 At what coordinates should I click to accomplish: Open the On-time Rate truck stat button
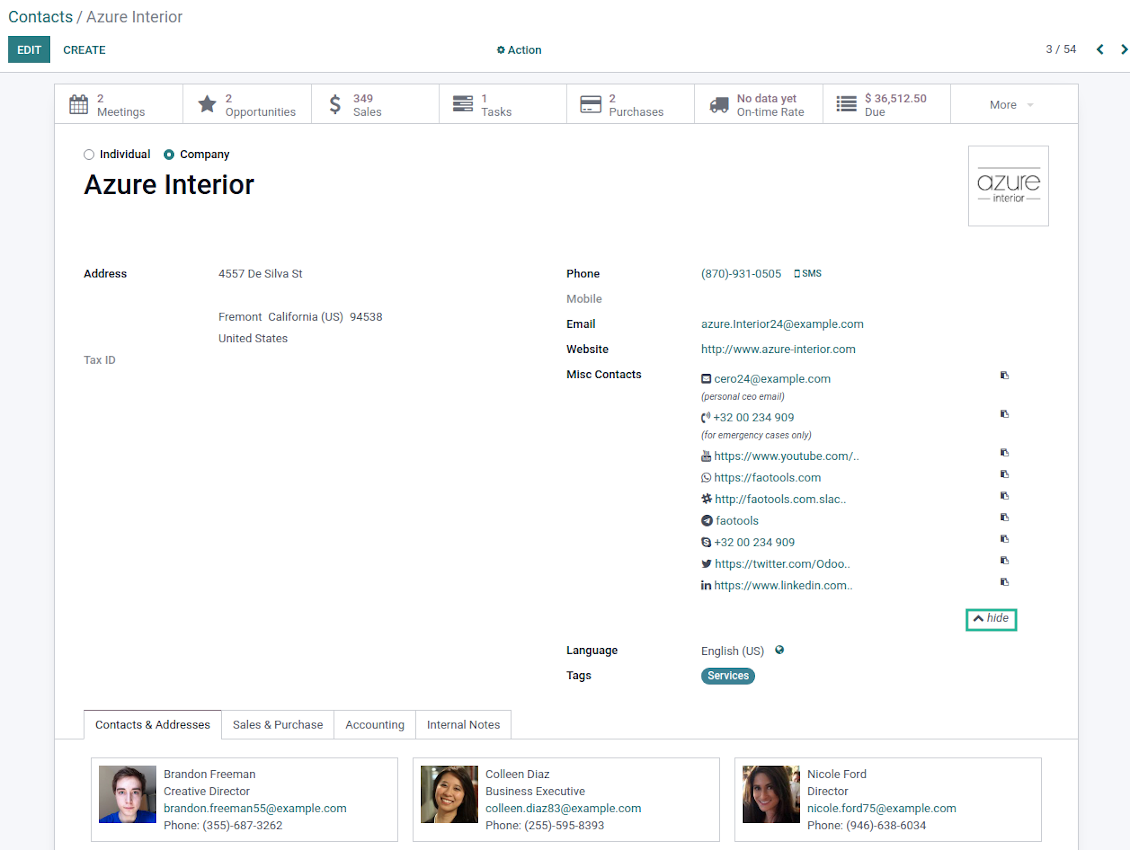(758, 104)
